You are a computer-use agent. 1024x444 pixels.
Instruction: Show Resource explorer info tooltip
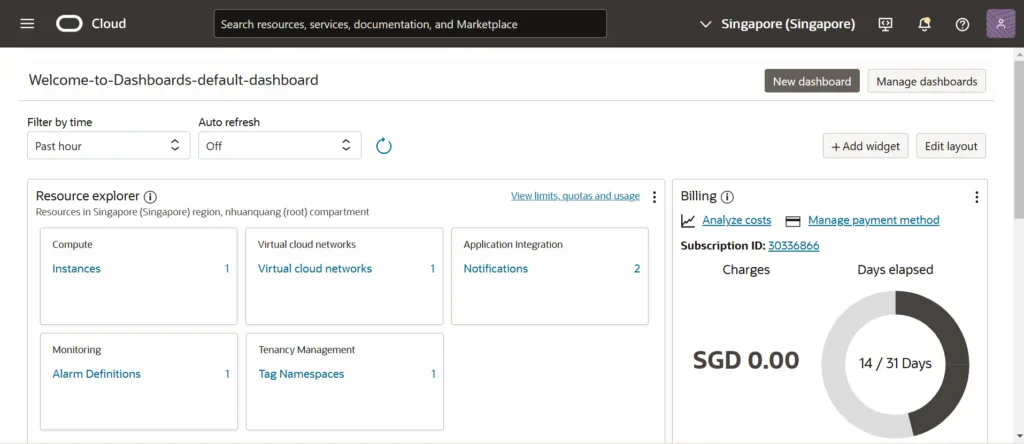click(x=150, y=197)
